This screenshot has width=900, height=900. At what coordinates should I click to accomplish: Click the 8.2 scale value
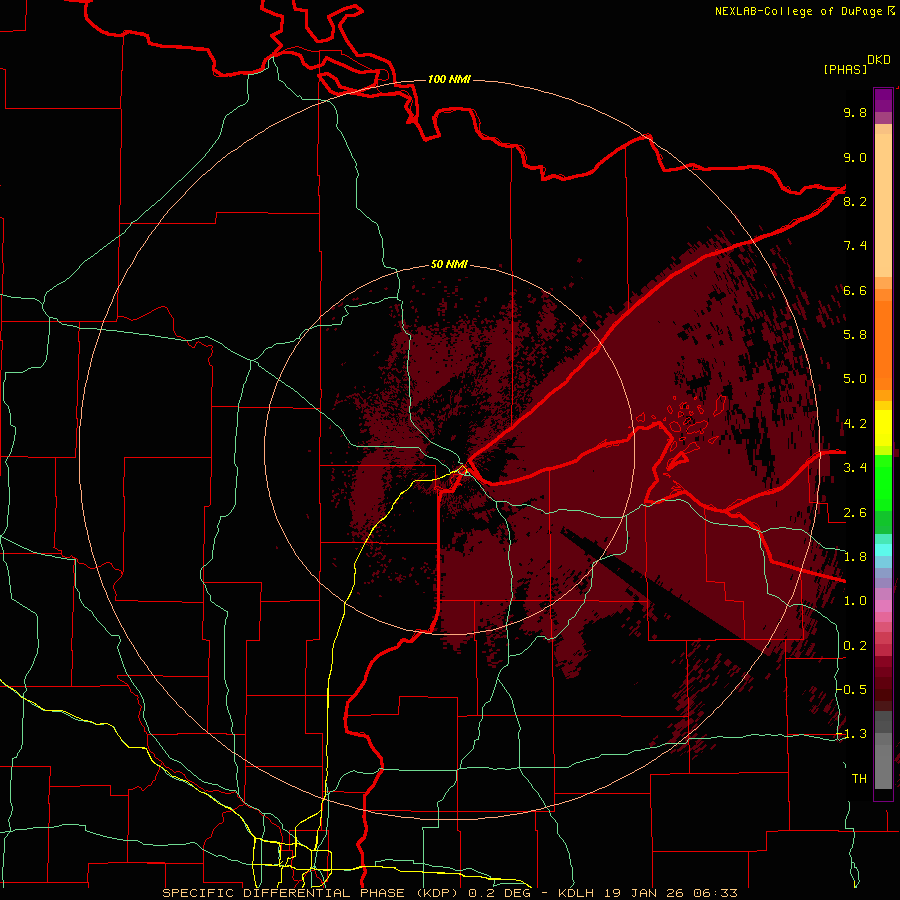coord(855,201)
